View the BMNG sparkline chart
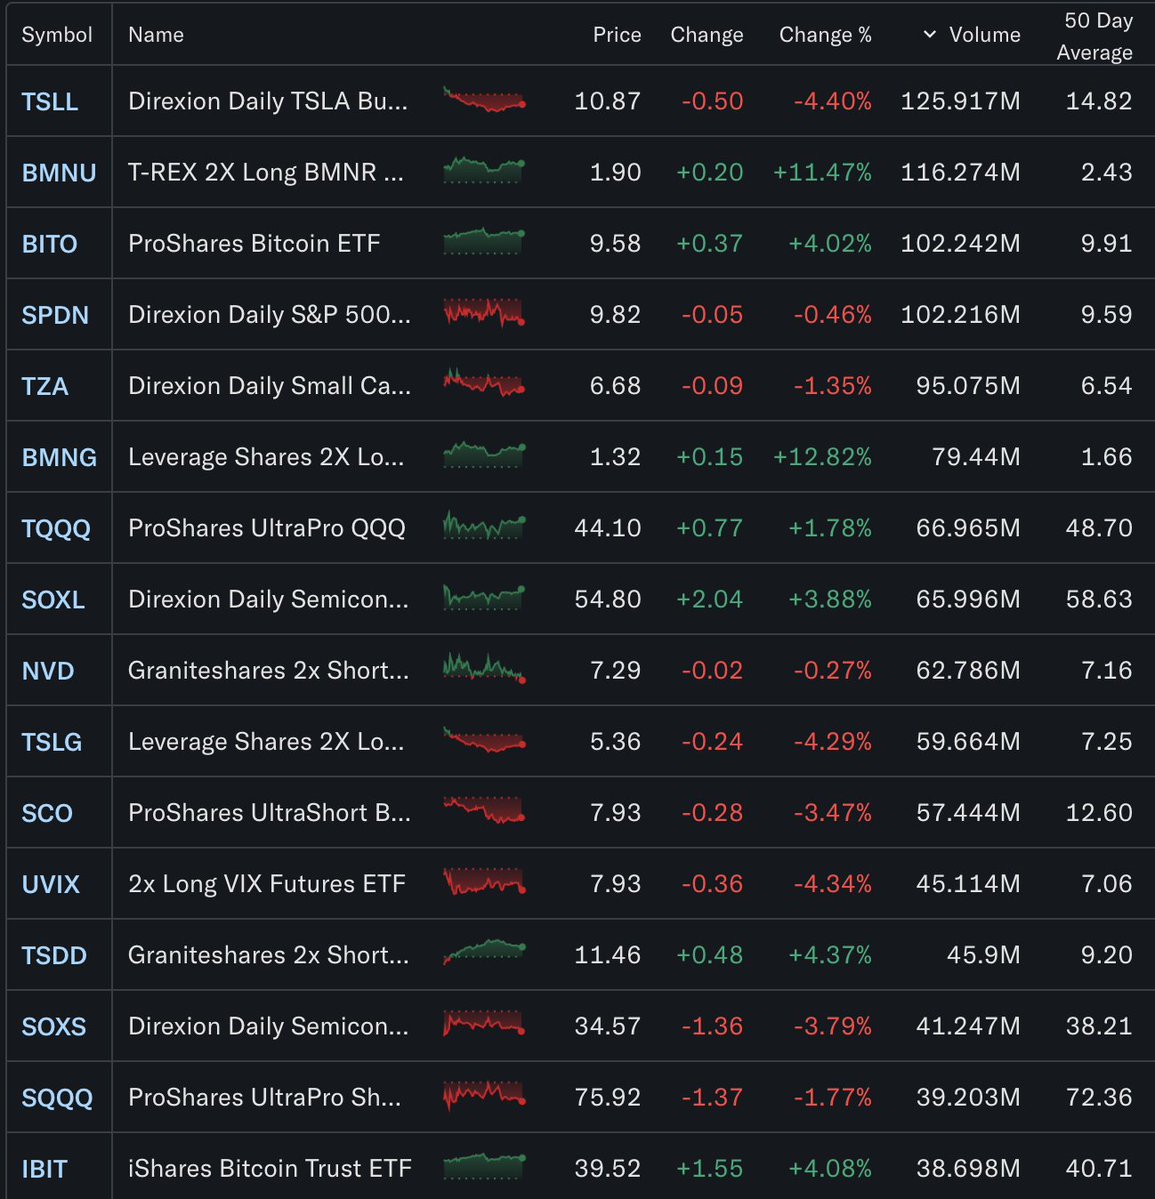 point(484,455)
